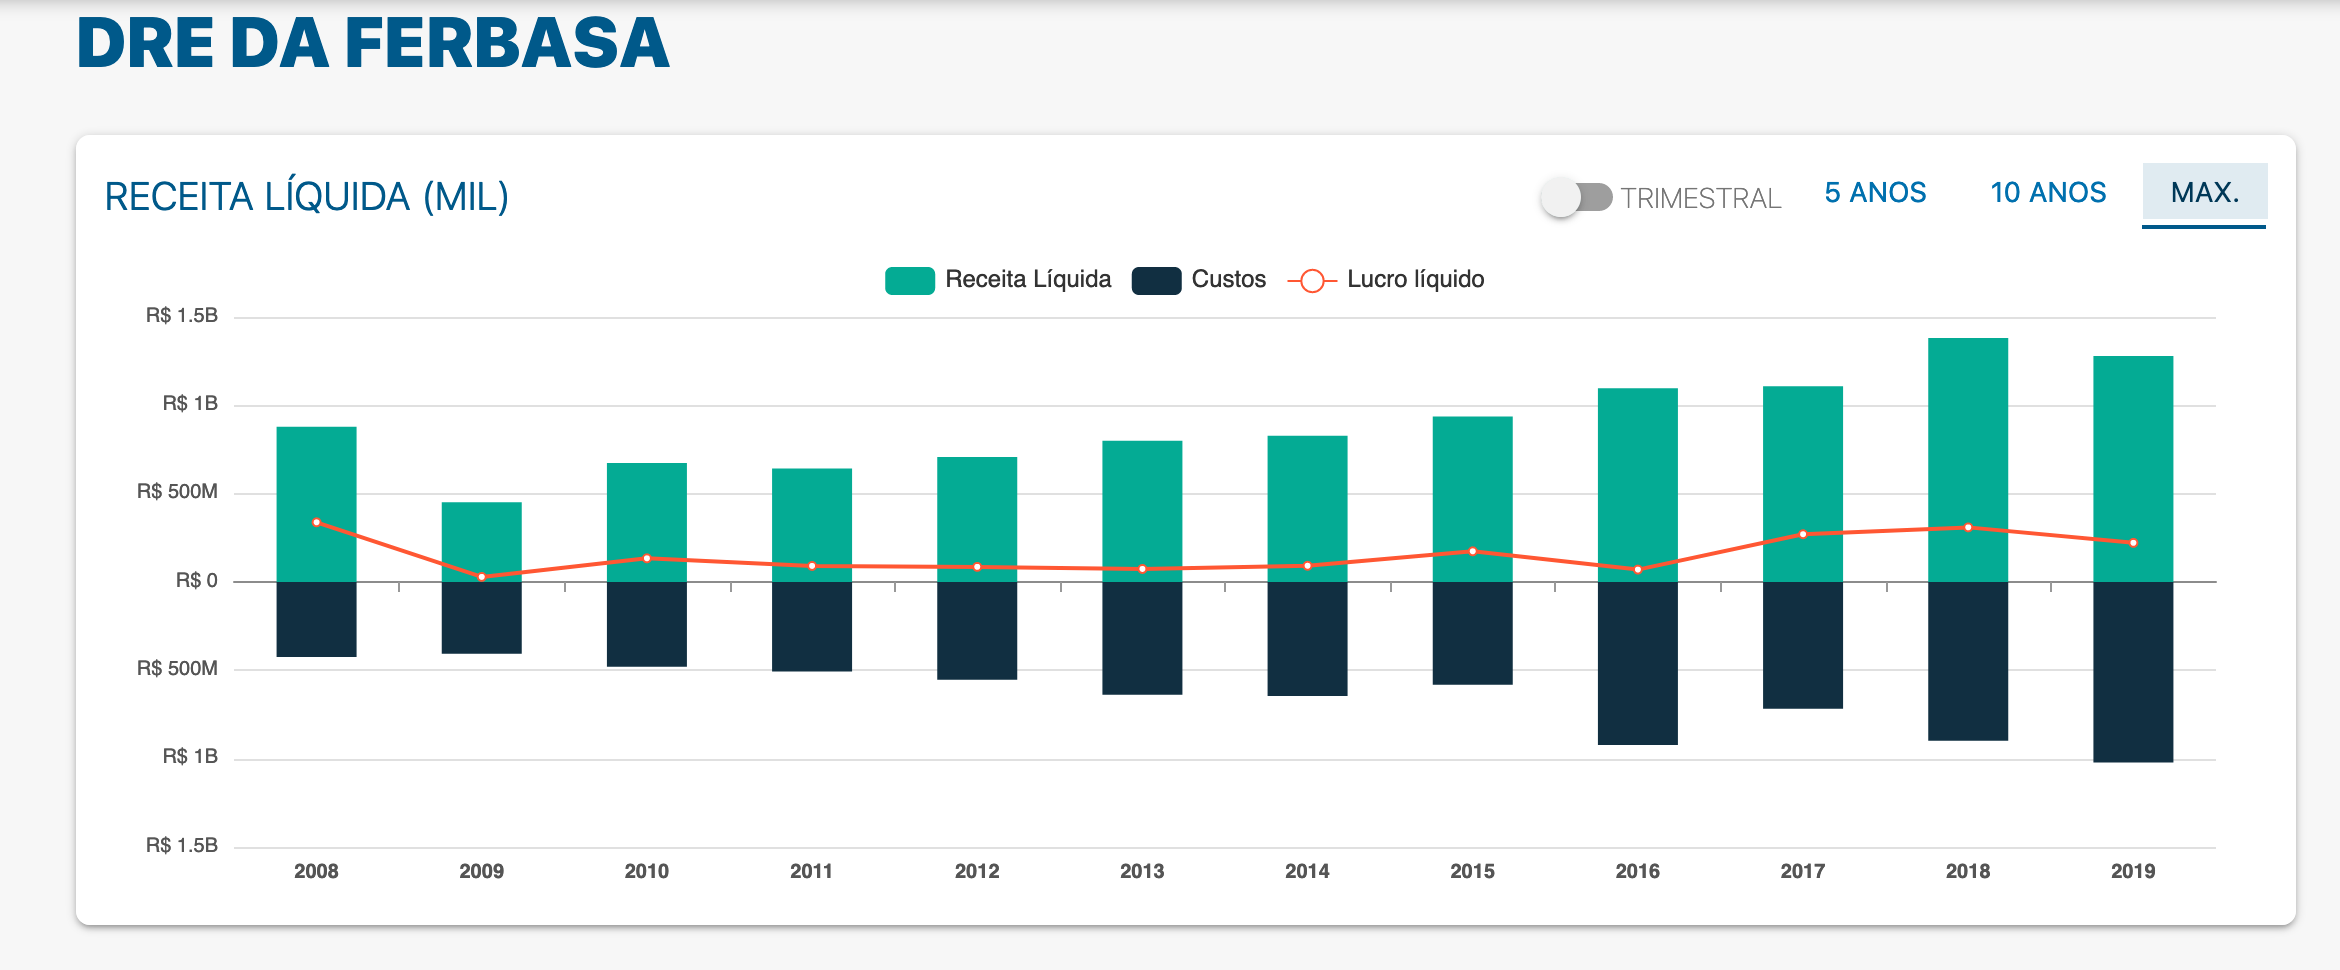The height and width of the screenshot is (970, 2340).
Task: Select the 2016 Receita Líquida bar
Action: tap(1638, 485)
